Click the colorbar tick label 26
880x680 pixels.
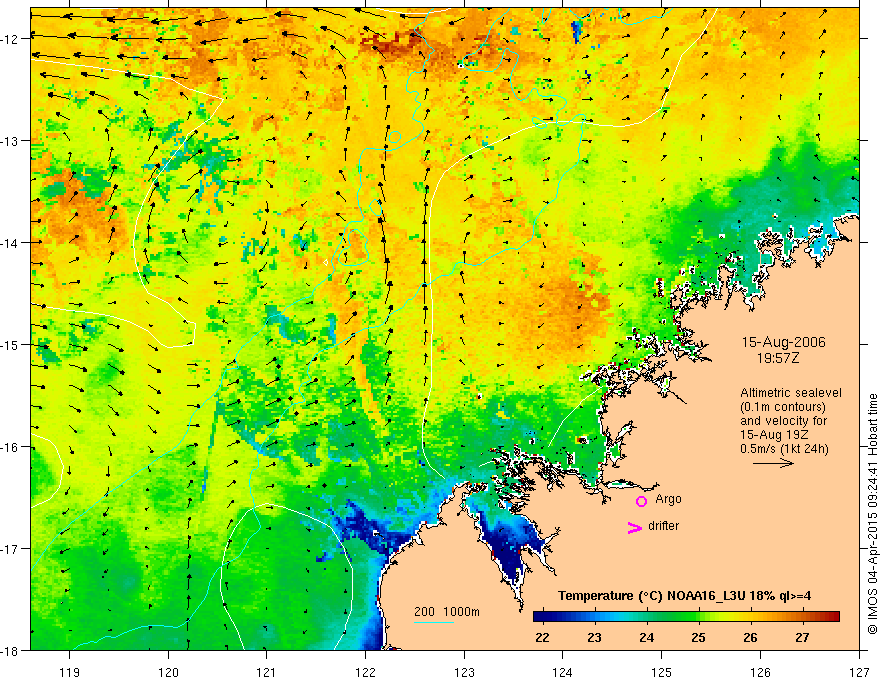coord(750,637)
